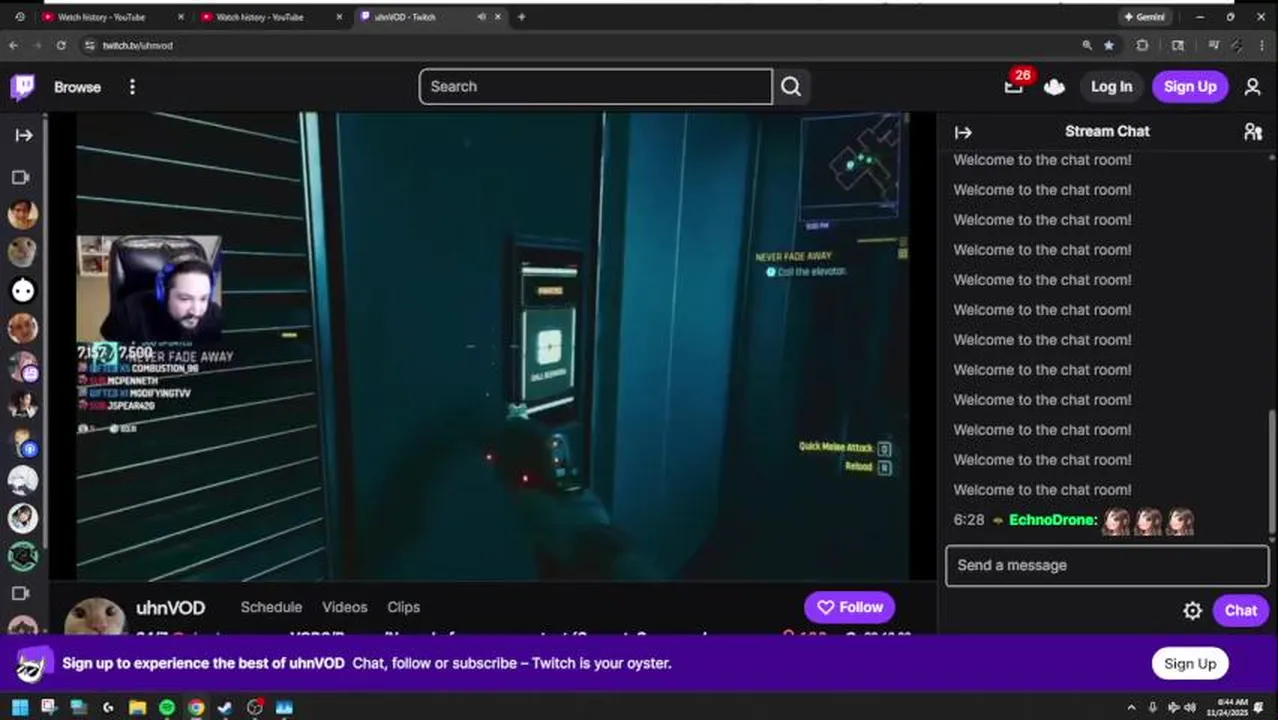Show hidden system tray icons

click(1131, 707)
